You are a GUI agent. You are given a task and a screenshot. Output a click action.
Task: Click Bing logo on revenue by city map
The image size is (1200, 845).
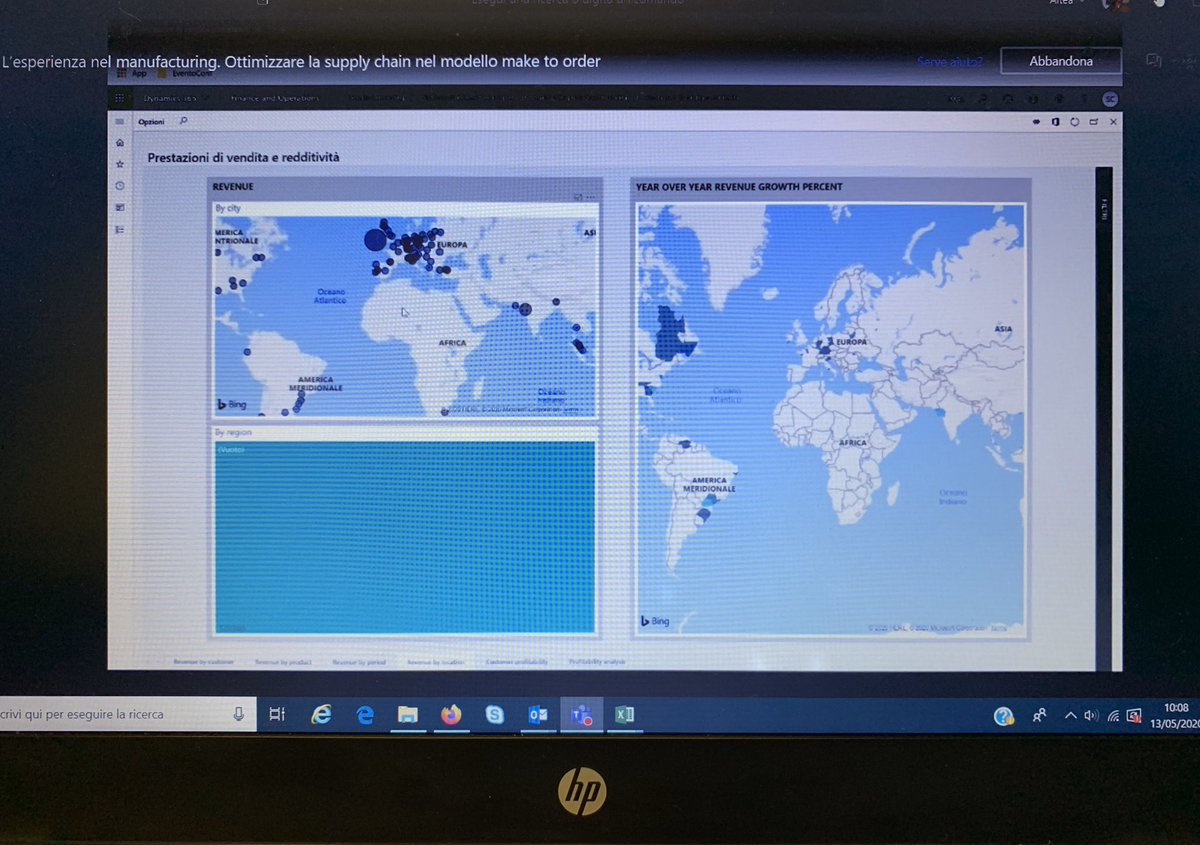(x=232, y=404)
